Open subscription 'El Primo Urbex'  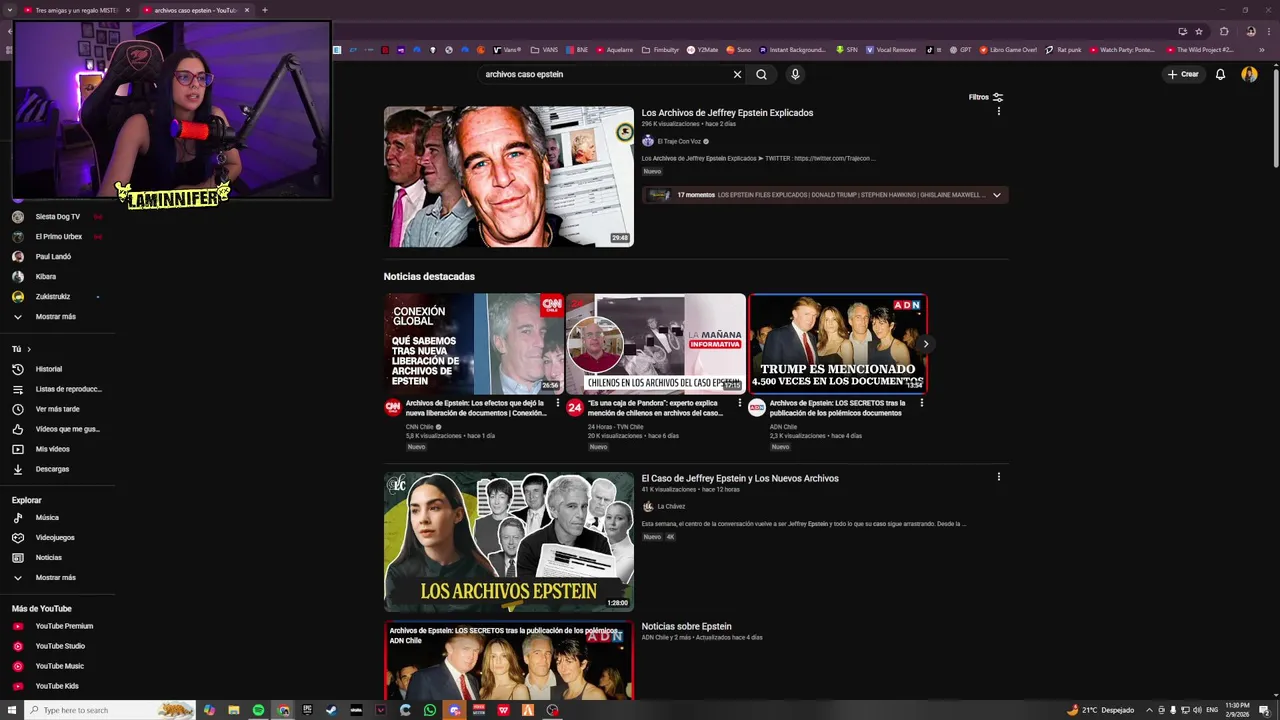click(57, 237)
